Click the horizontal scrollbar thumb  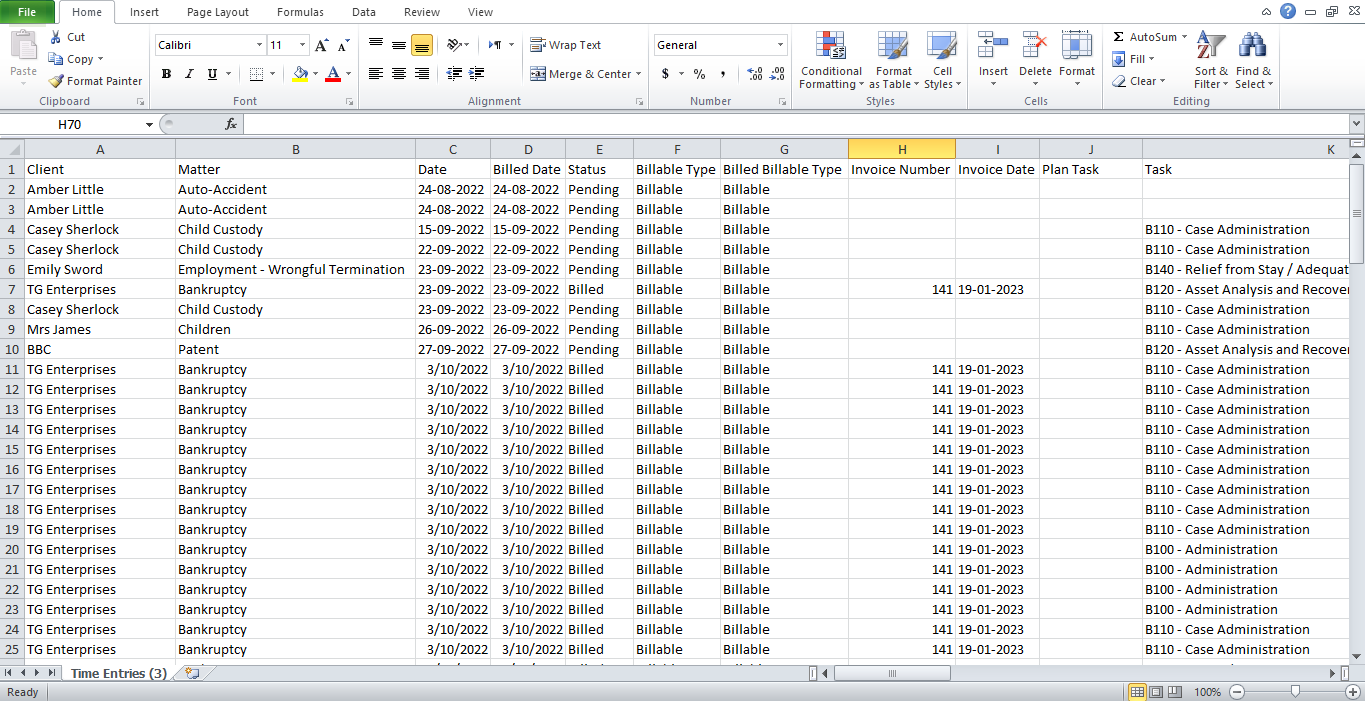coord(892,673)
